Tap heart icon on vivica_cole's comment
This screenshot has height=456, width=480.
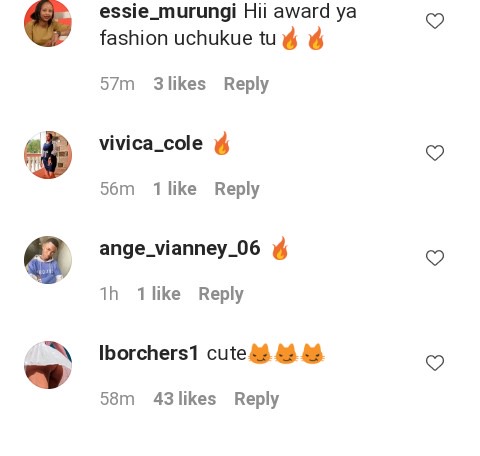point(435,153)
